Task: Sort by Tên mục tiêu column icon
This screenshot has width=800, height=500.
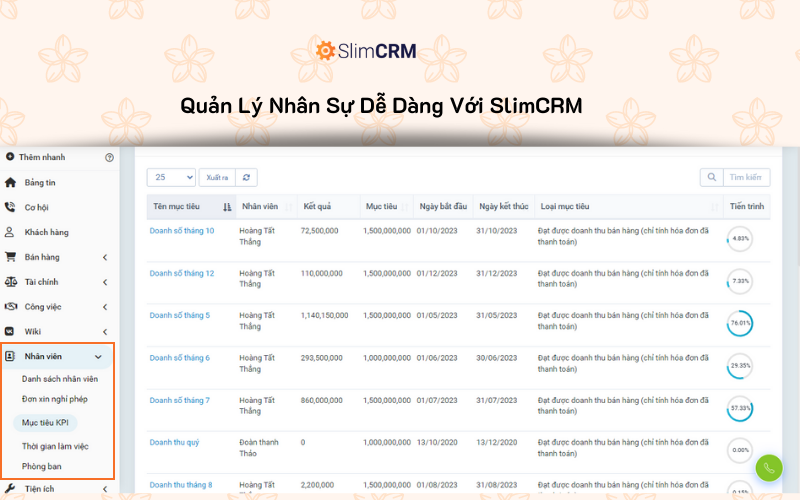Action: (x=227, y=207)
